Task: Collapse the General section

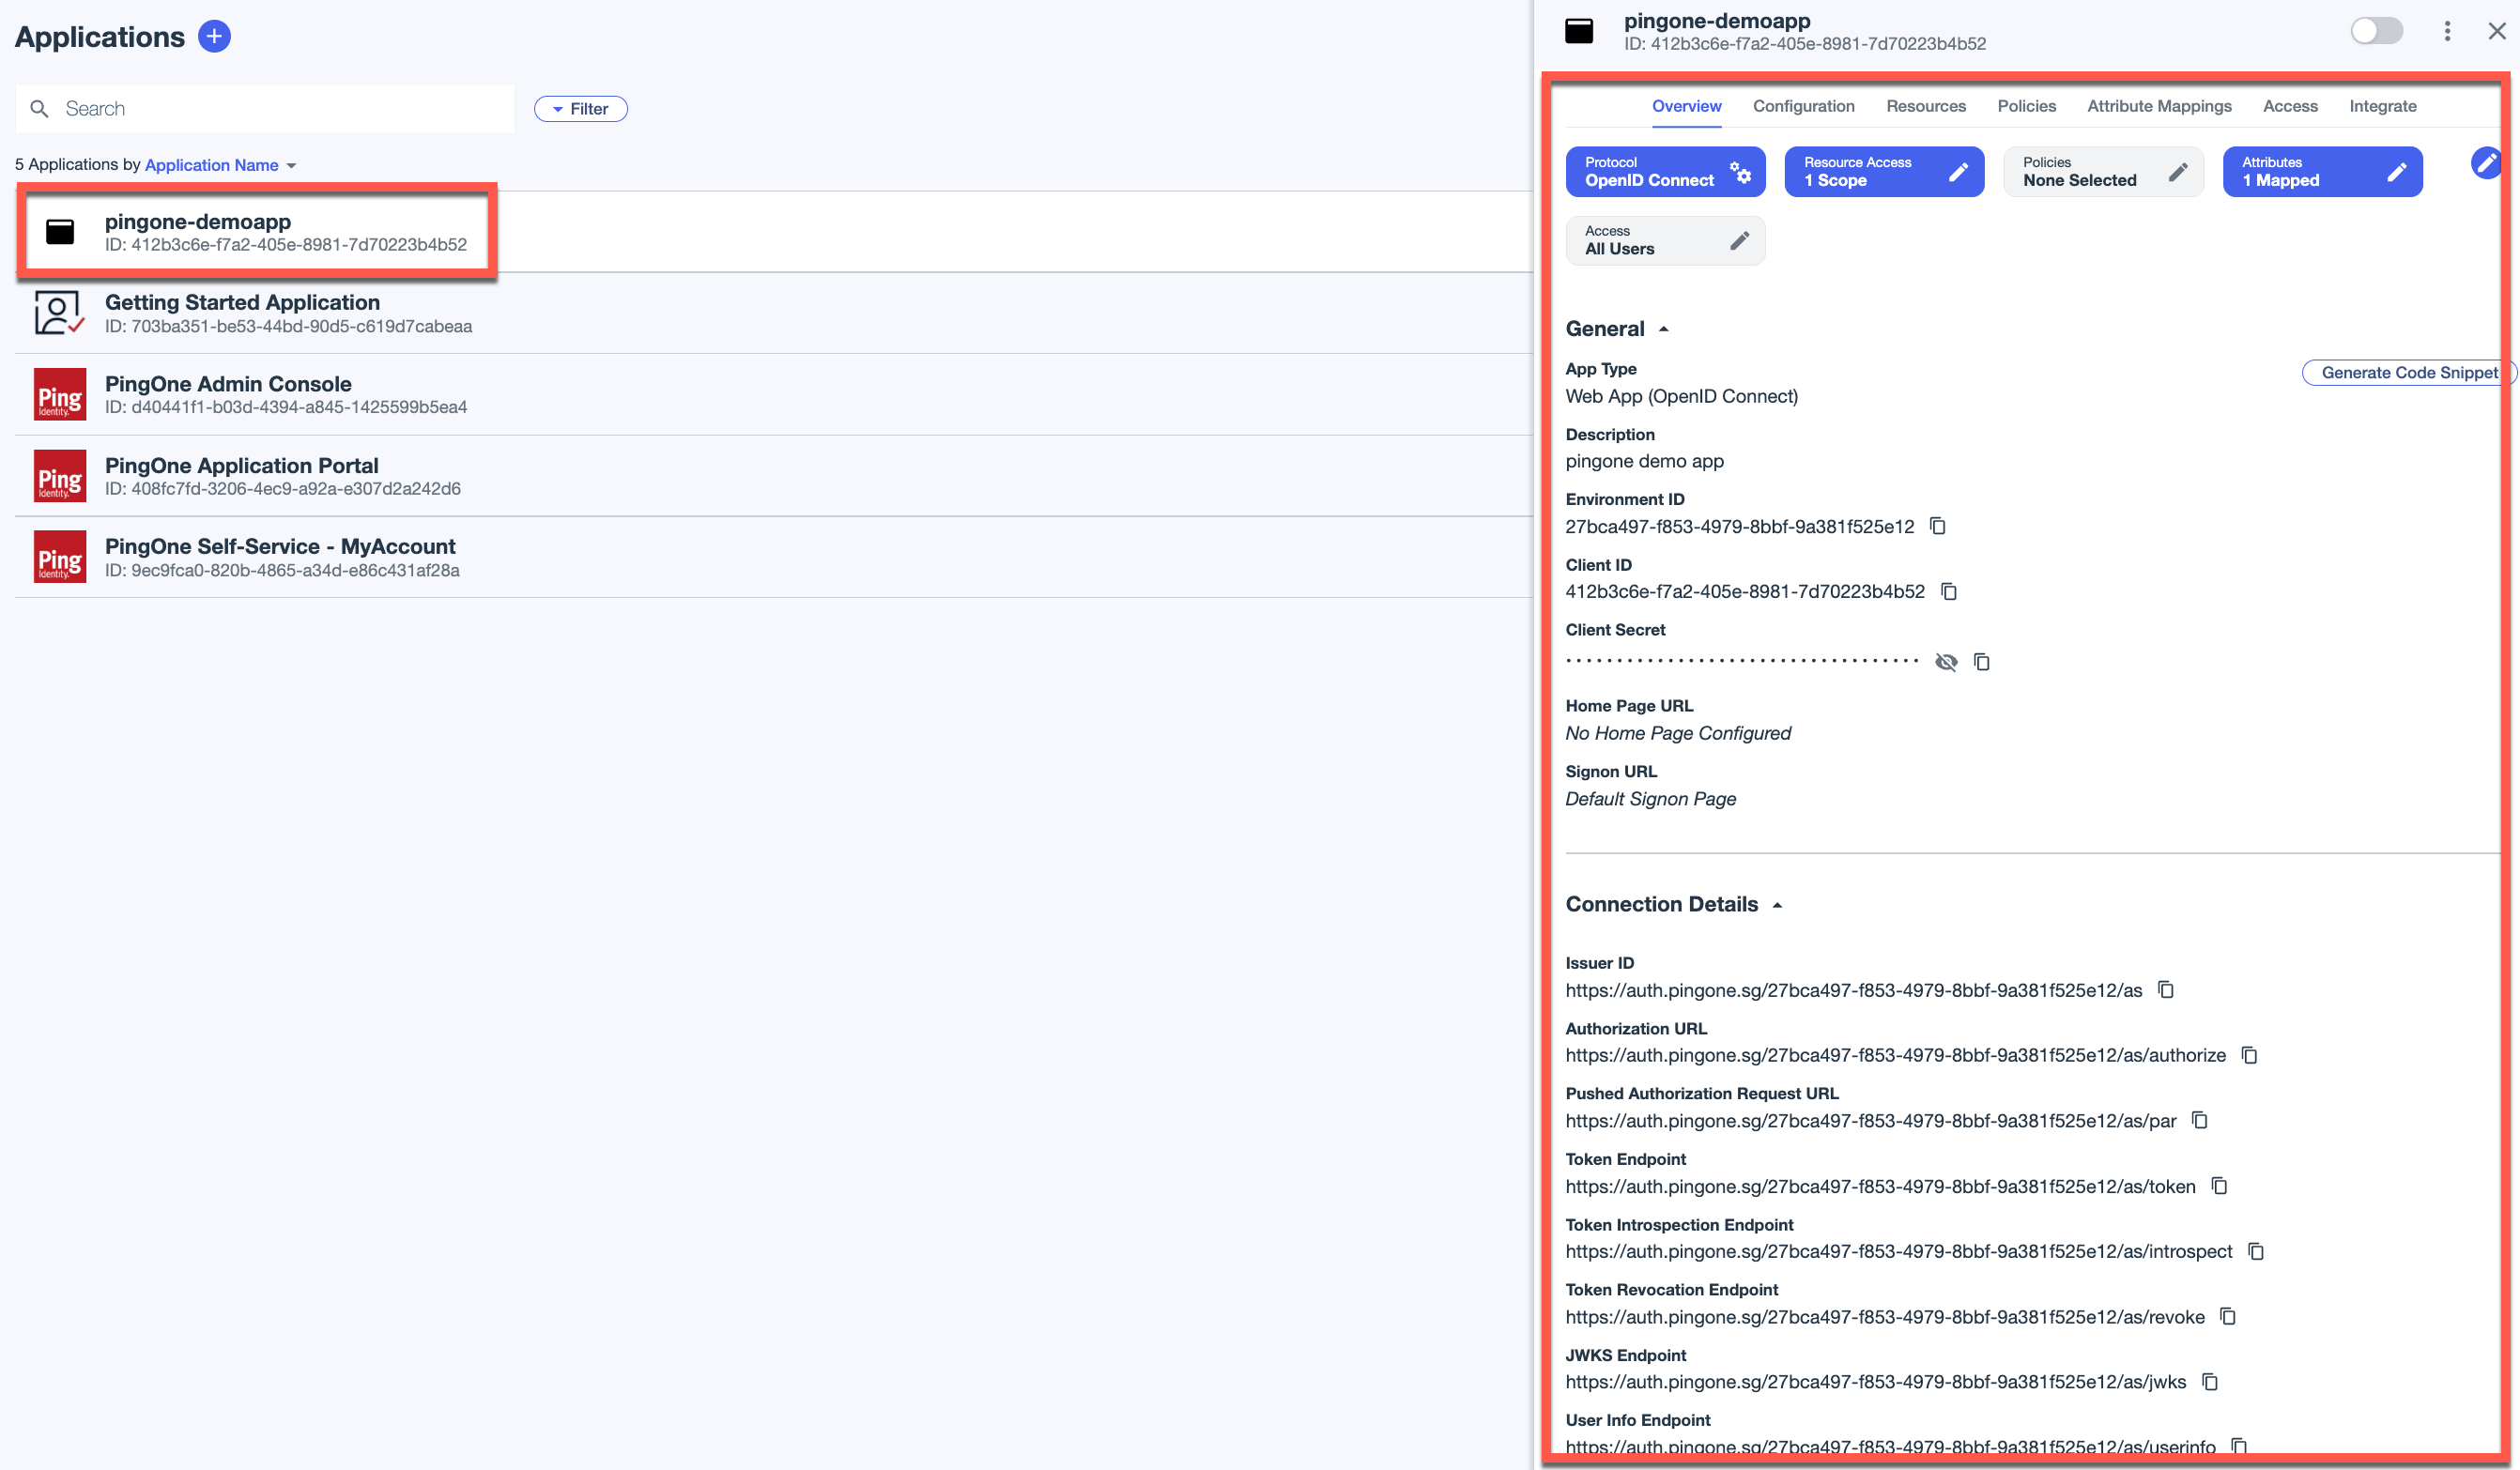Action: (1663, 329)
